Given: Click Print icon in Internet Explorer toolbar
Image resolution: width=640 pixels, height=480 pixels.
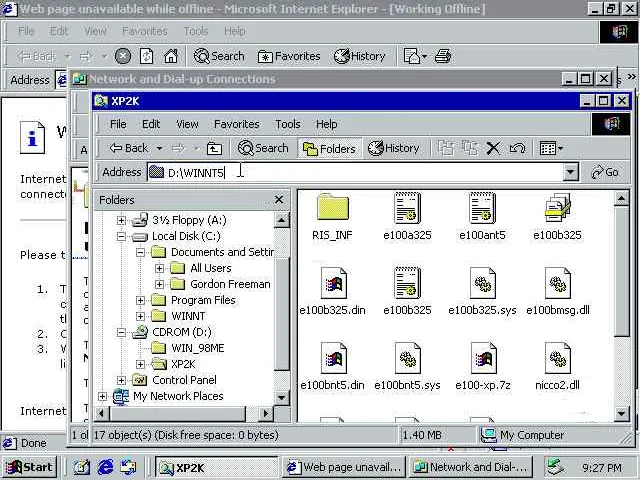Looking at the screenshot, I should point(443,56).
